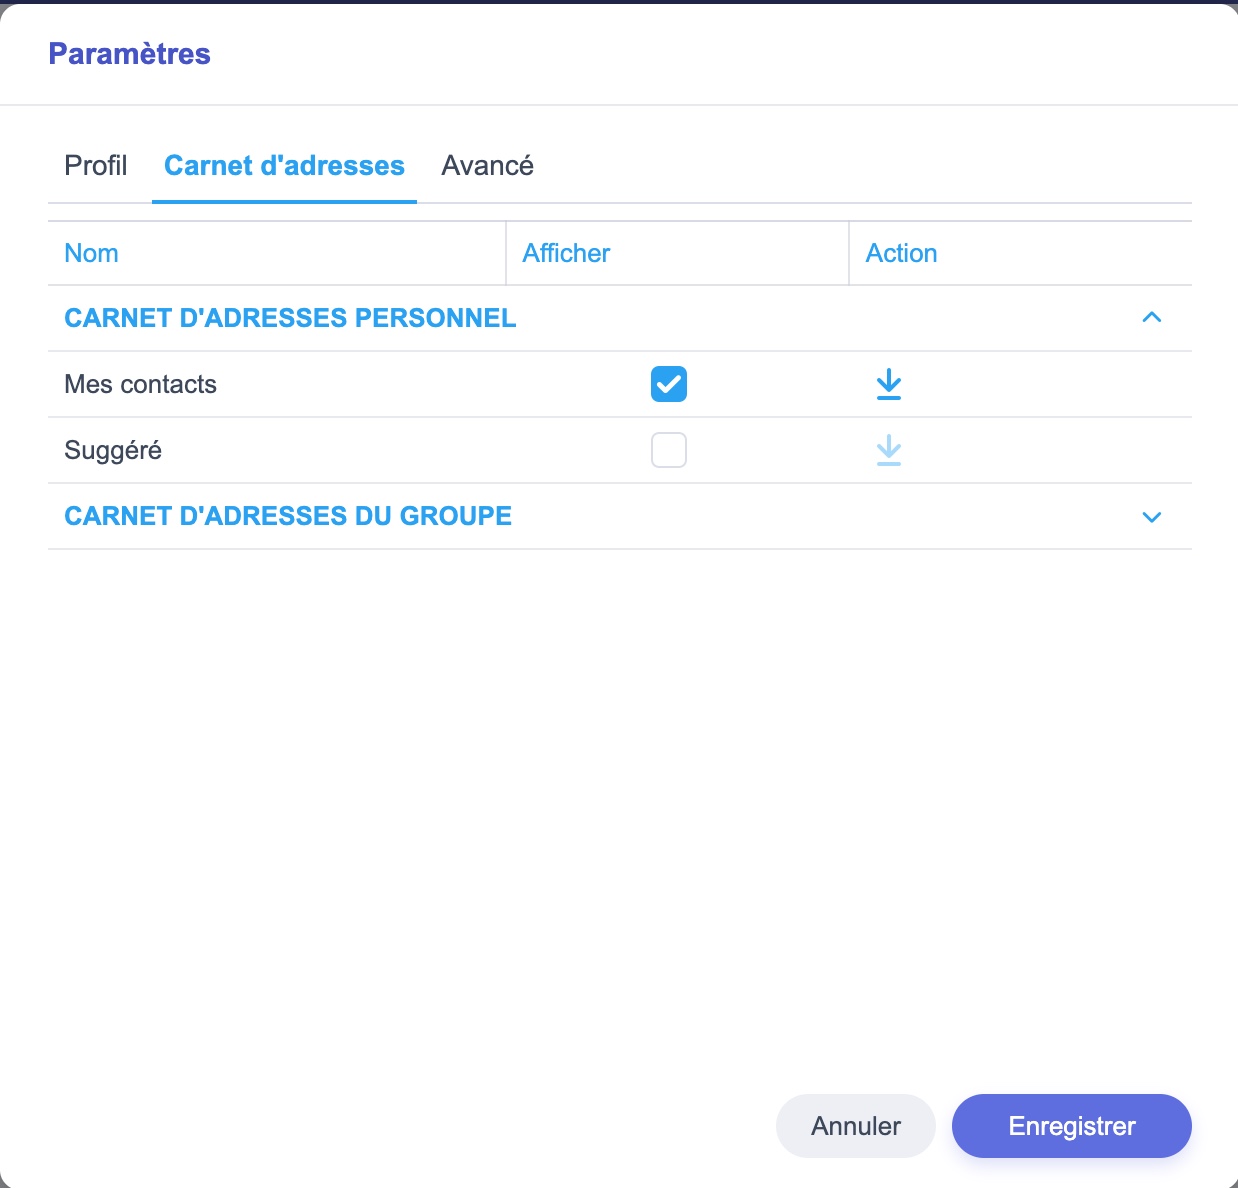Uncheck the Mes contacts display checkbox
Screen dimensions: 1238x1188
pos(668,384)
